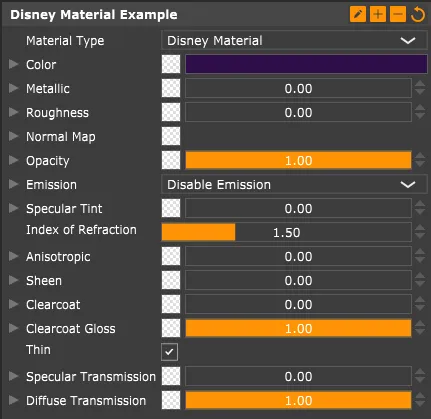Click the Roughness value slider field
Viewport: 431px width, 419px height.
[x=298, y=112]
